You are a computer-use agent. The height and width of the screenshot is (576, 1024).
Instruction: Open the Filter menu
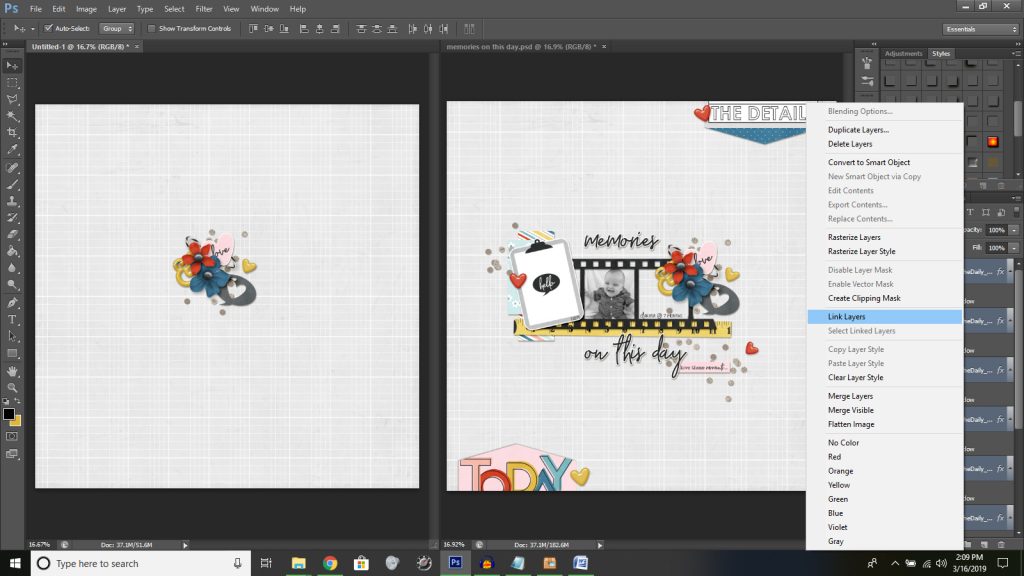click(x=205, y=8)
